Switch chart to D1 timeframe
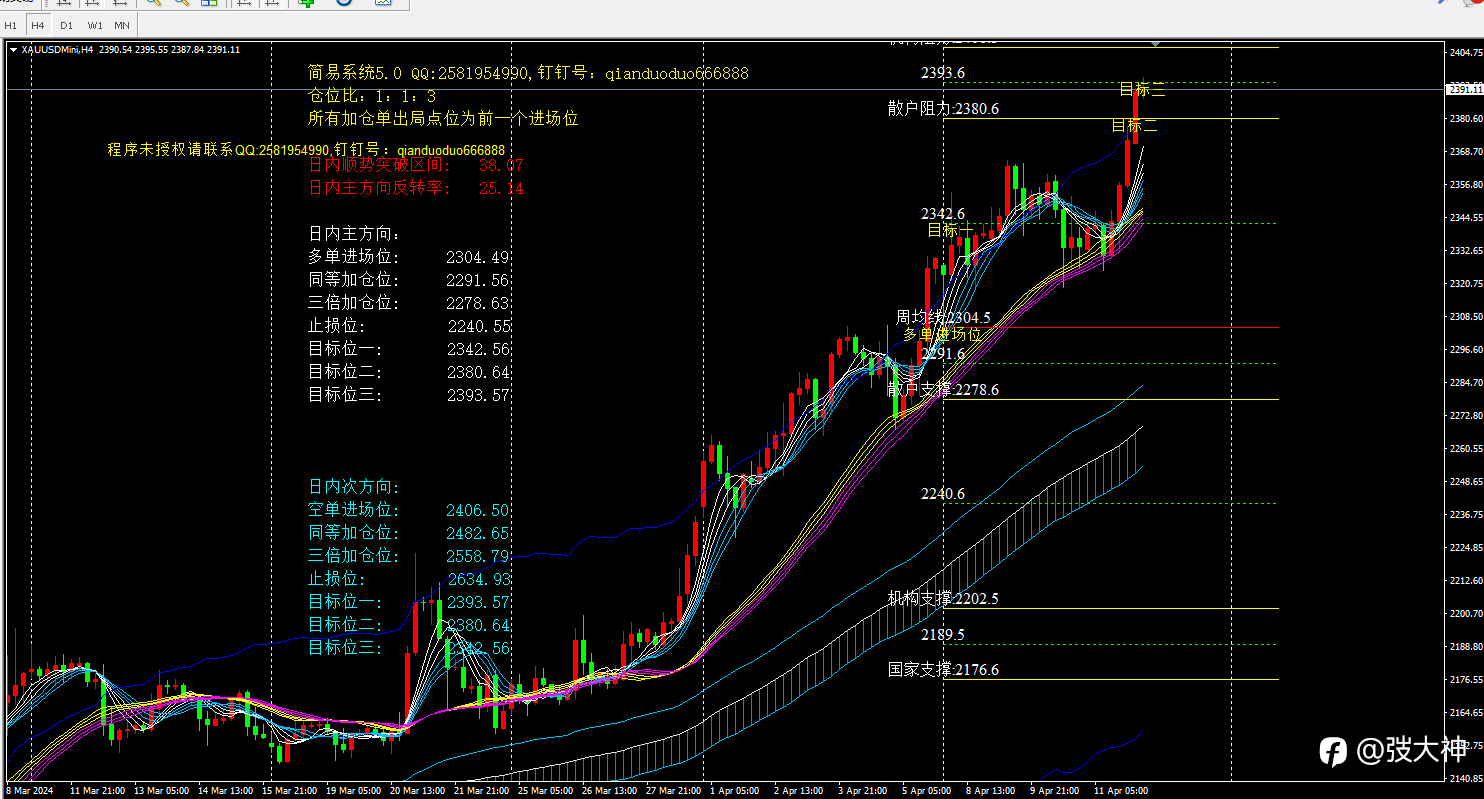 [x=66, y=24]
